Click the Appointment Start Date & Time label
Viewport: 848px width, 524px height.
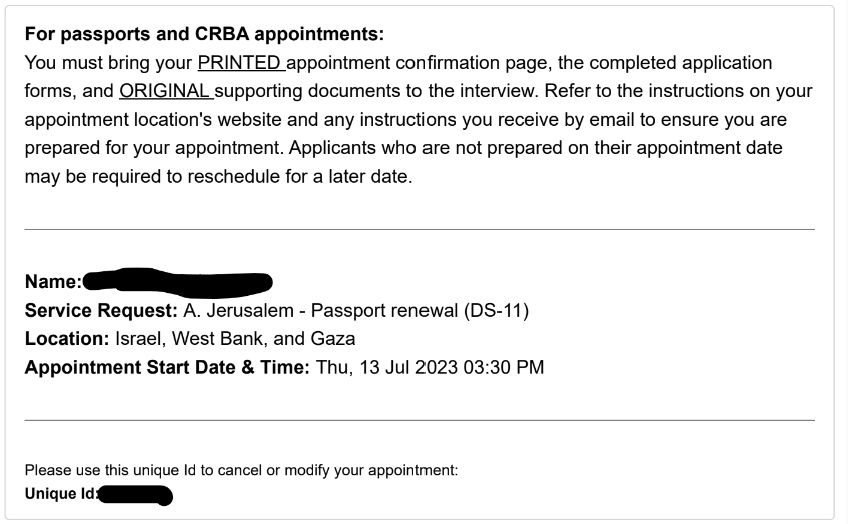167,367
